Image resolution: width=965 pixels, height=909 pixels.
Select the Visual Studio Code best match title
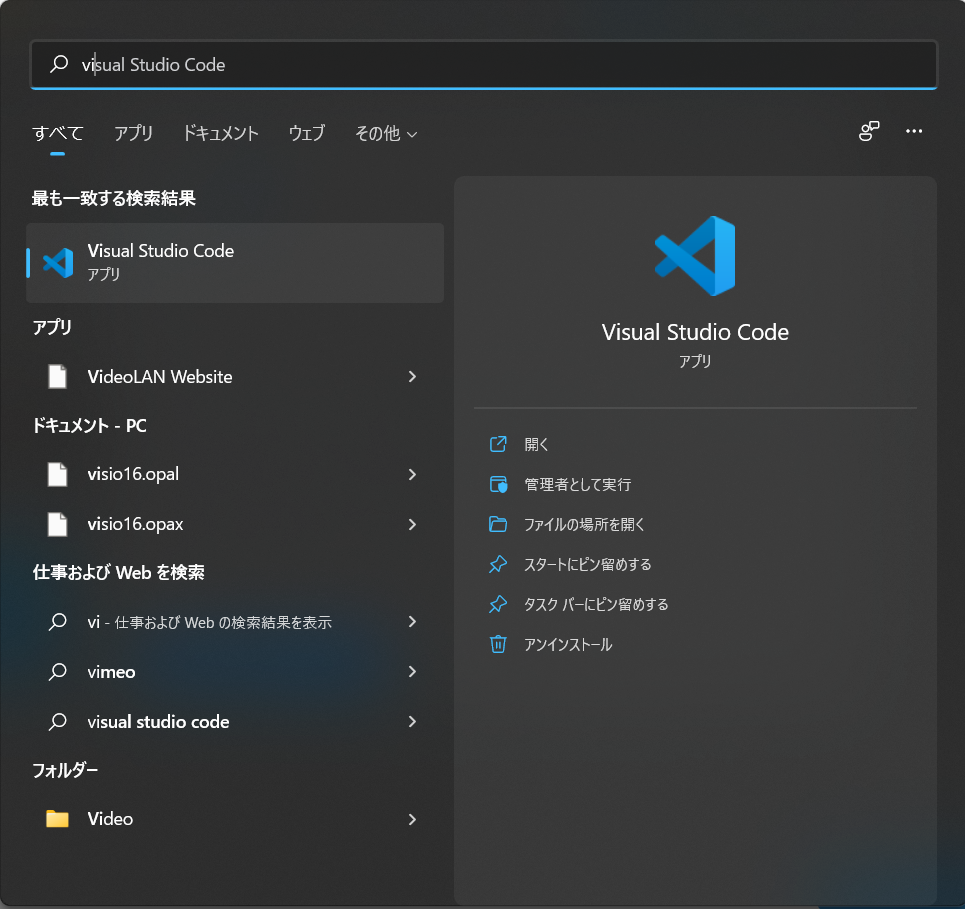coord(161,251)
